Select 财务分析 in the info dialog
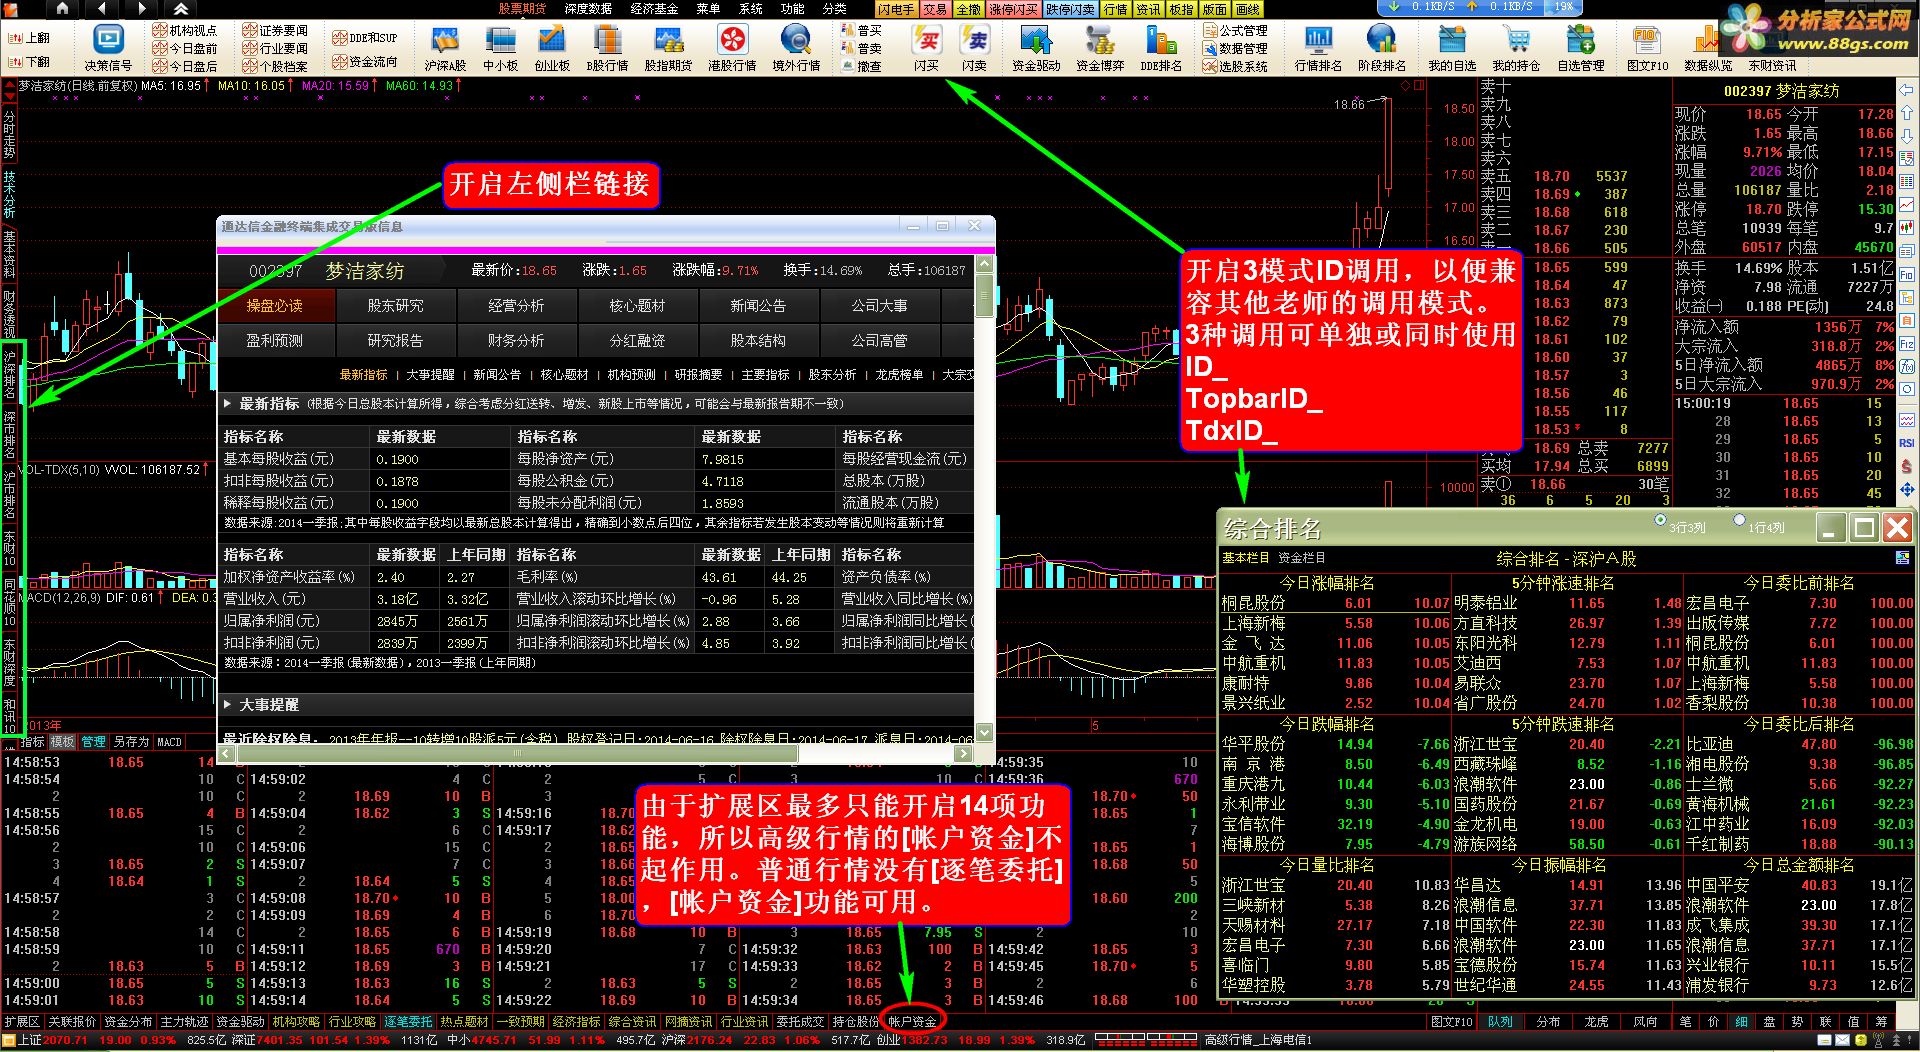The width and height of the screenshot is (1920, 1052). [516, 340]
